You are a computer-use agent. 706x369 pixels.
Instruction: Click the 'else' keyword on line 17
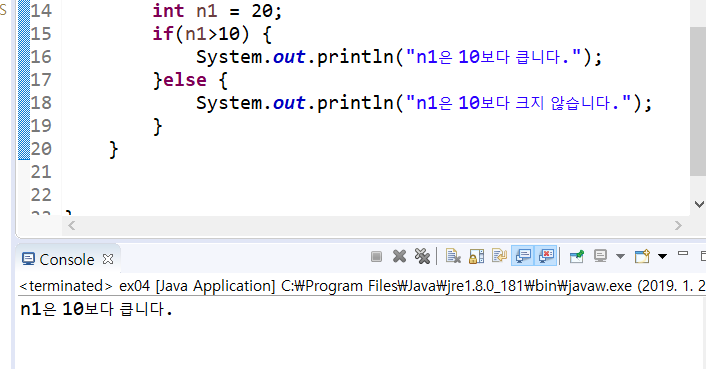(185, 80)
